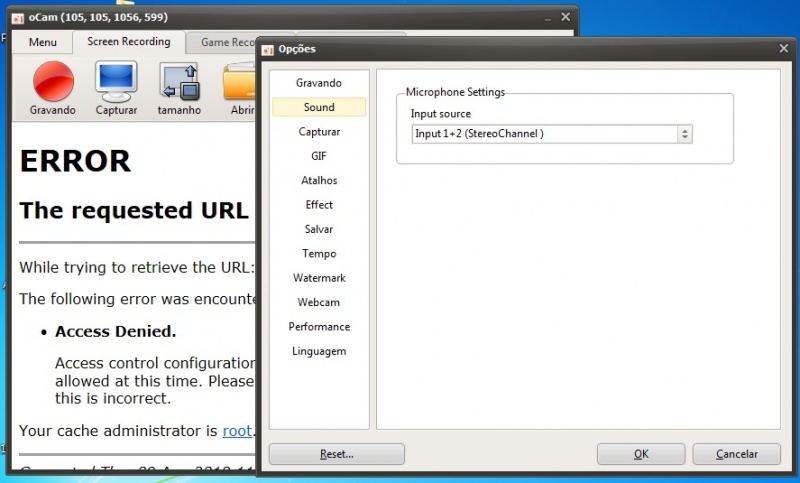800x483 pixels.
Task: Switch to the Screen Recording tab
Action: (x=128, y=42)
